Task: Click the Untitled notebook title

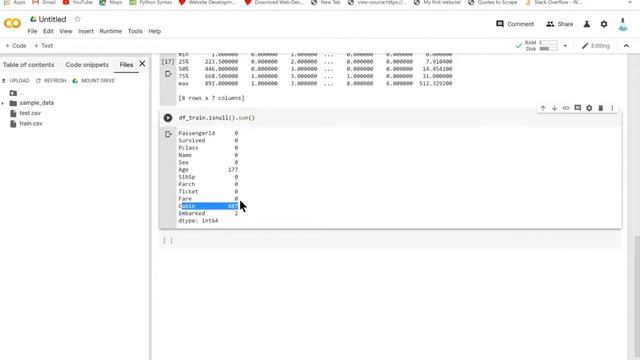Action: [52, 19]
